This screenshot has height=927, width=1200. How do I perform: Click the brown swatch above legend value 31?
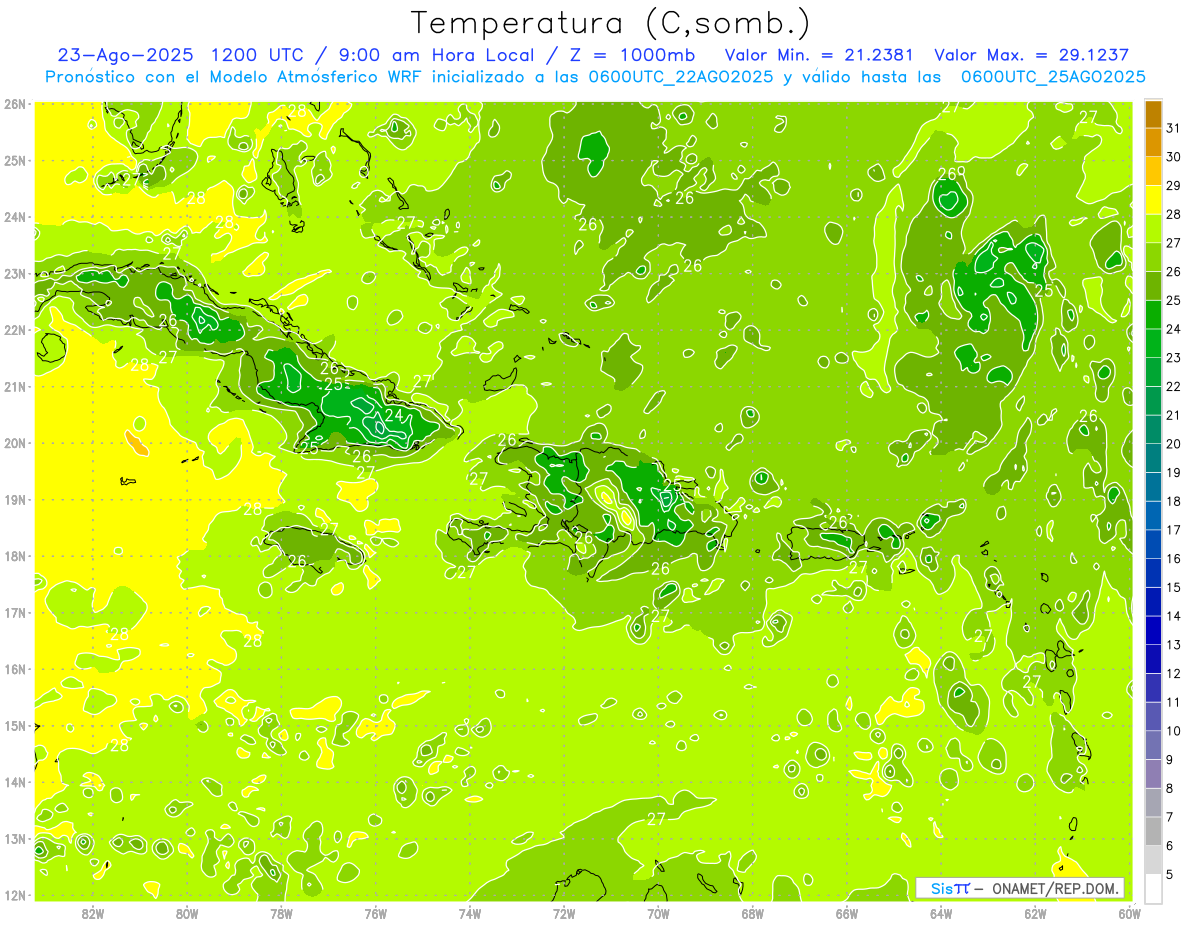pyautogui.click(x=1153, y=114)
